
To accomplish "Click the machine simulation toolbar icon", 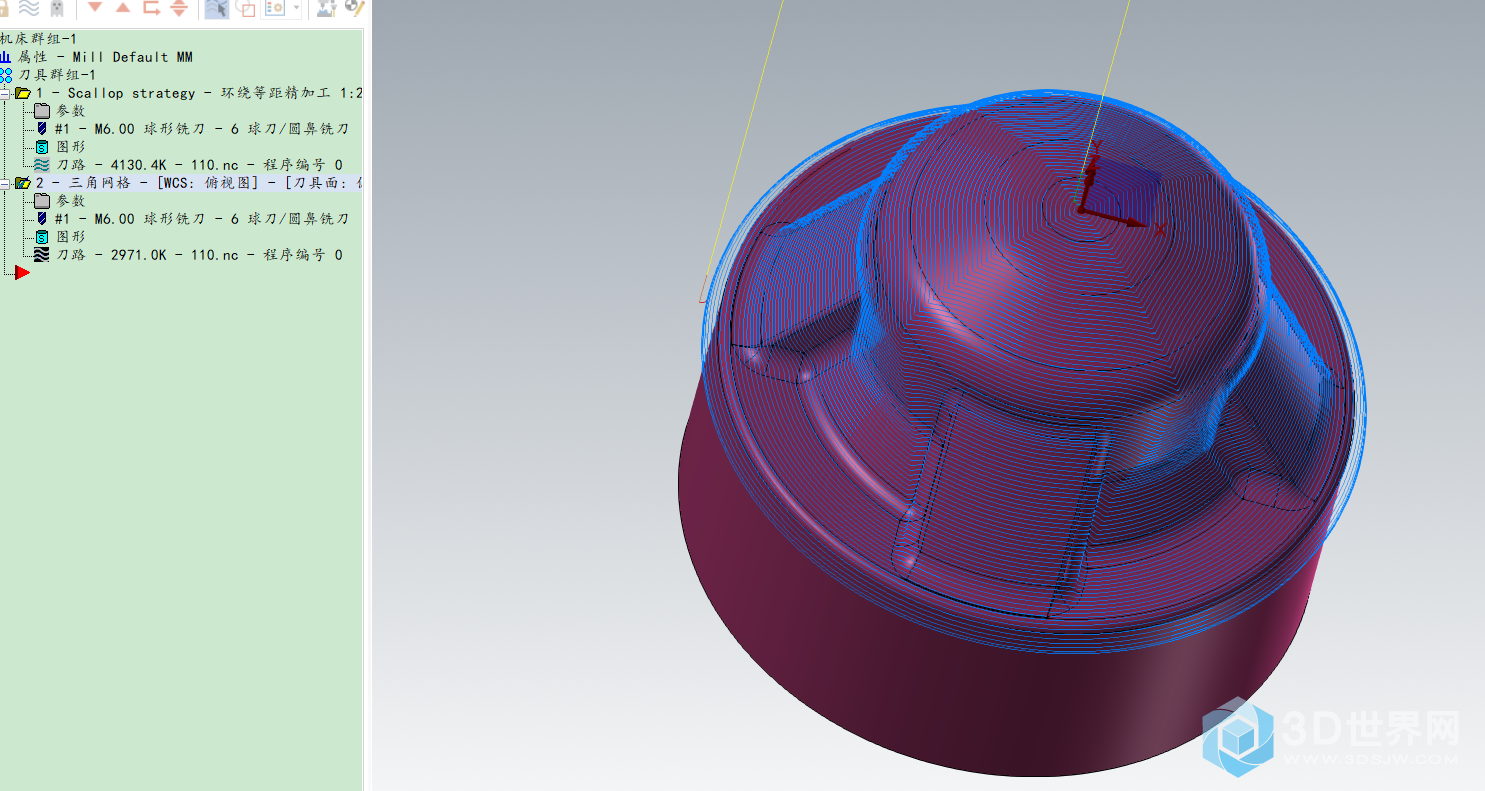I will 326,9.
